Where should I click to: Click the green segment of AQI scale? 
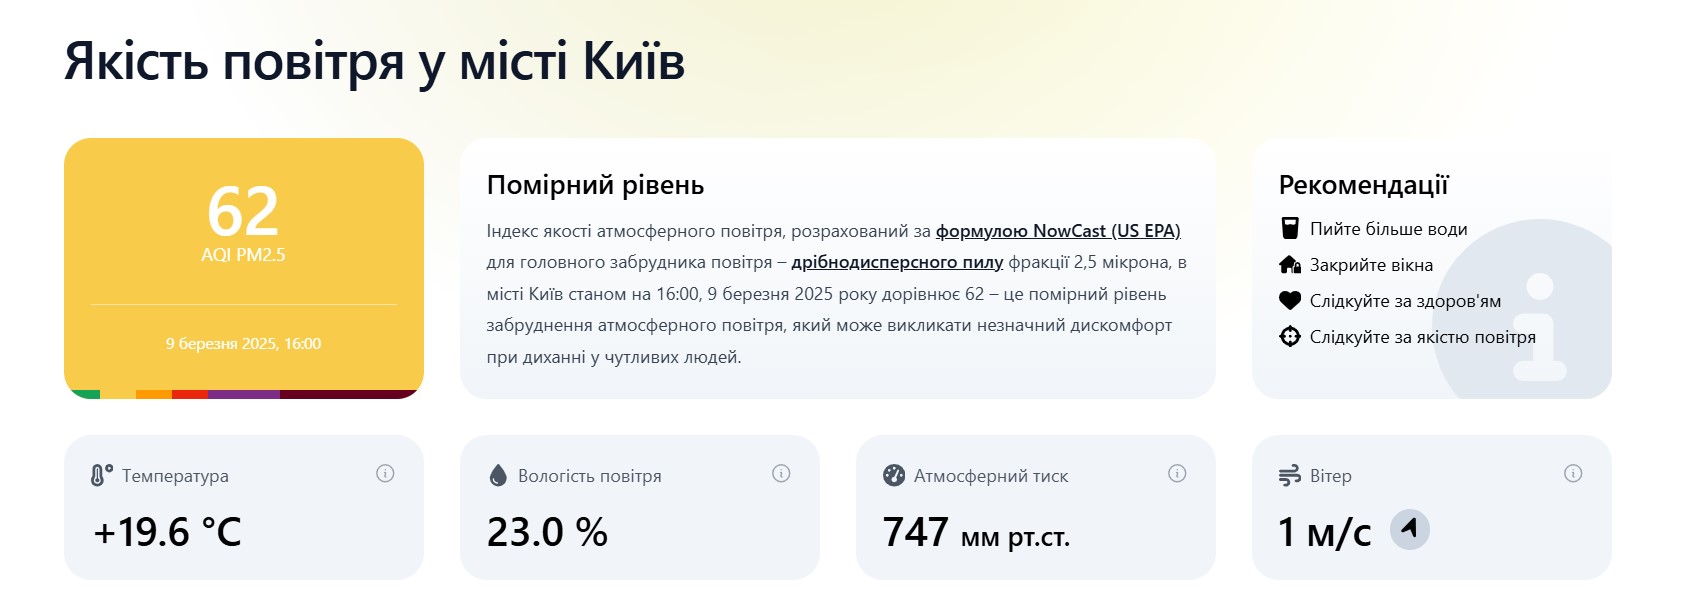tap(84, 394)
